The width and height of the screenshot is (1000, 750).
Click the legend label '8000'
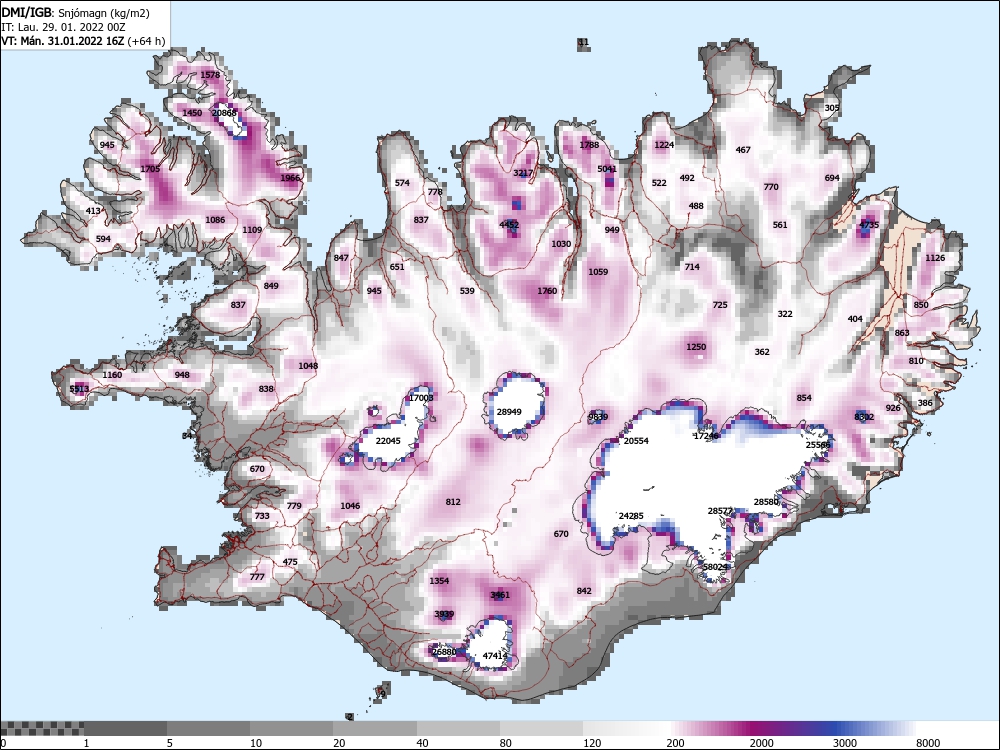click(928, 743)
